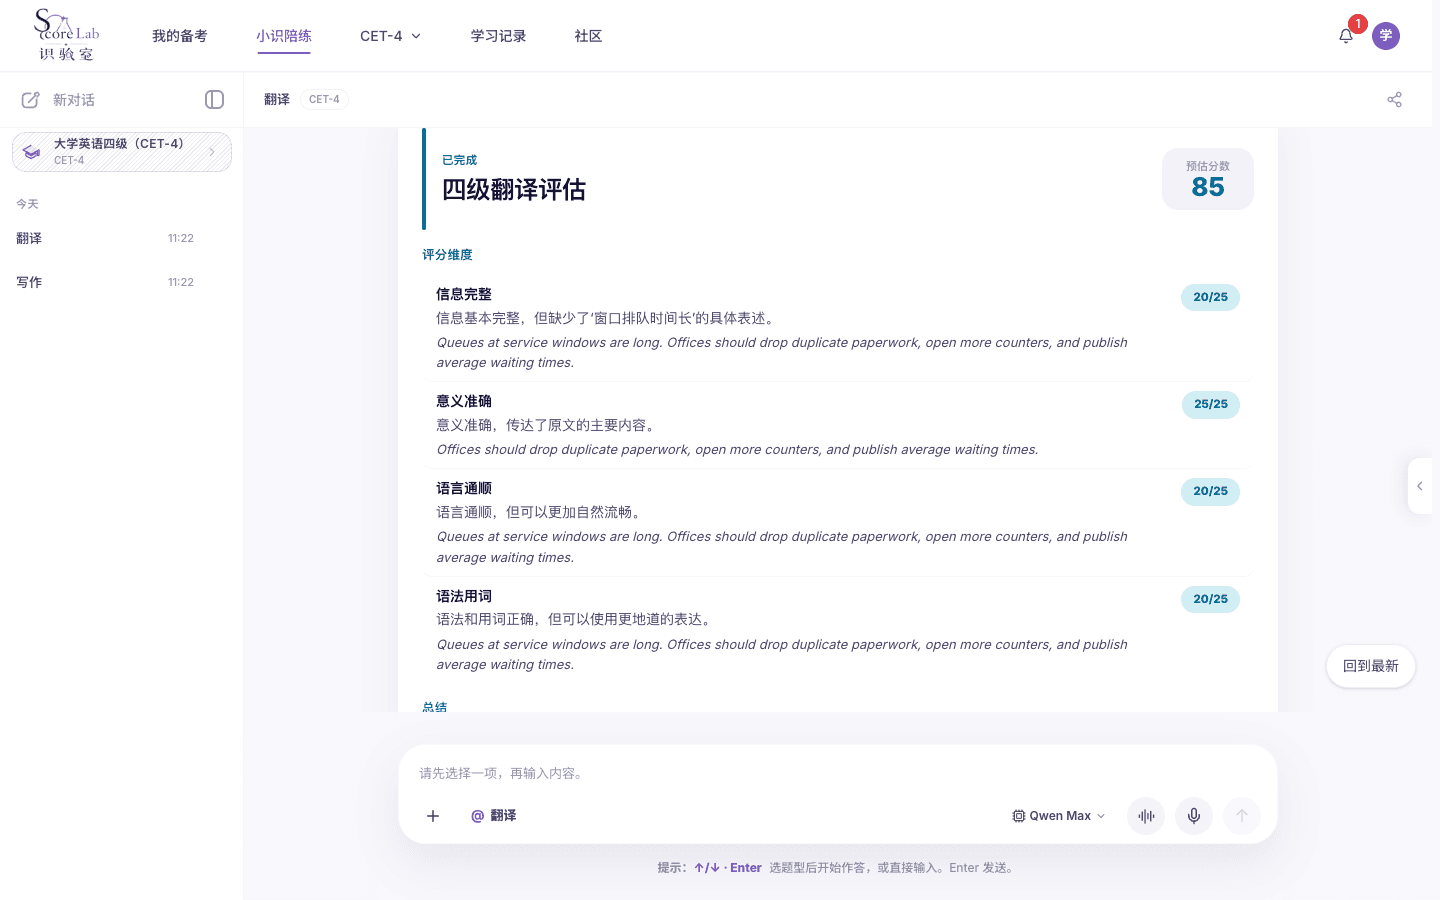The height and width of the screenshot is (900, 1440).
Task: Click the 今天 date group label
Action: (27, 204)
